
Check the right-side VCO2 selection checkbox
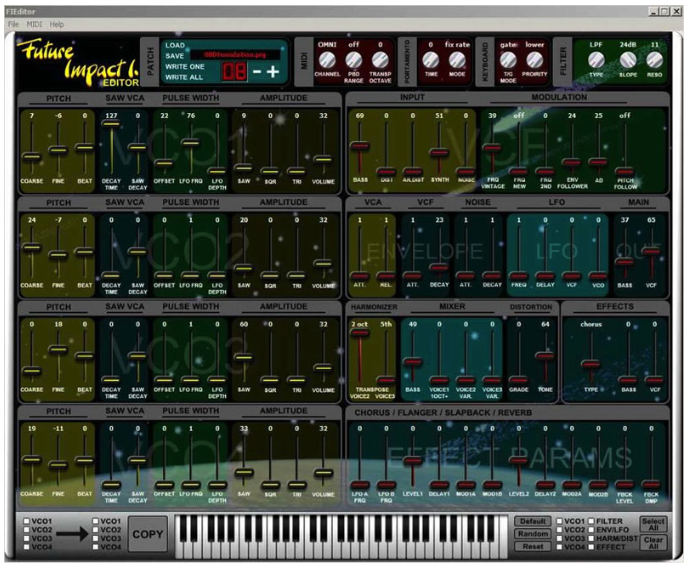(x=559, y=530)
